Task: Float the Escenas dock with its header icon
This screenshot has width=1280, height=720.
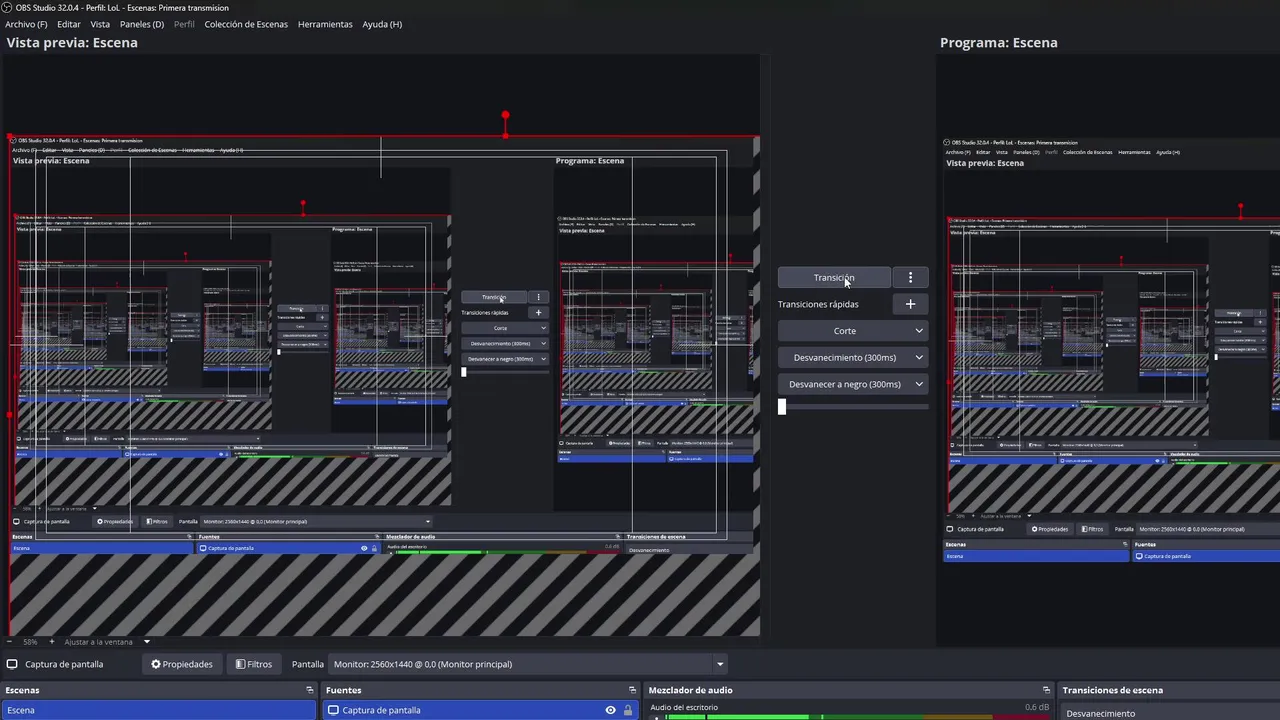Action: click(x=310, y=690)
